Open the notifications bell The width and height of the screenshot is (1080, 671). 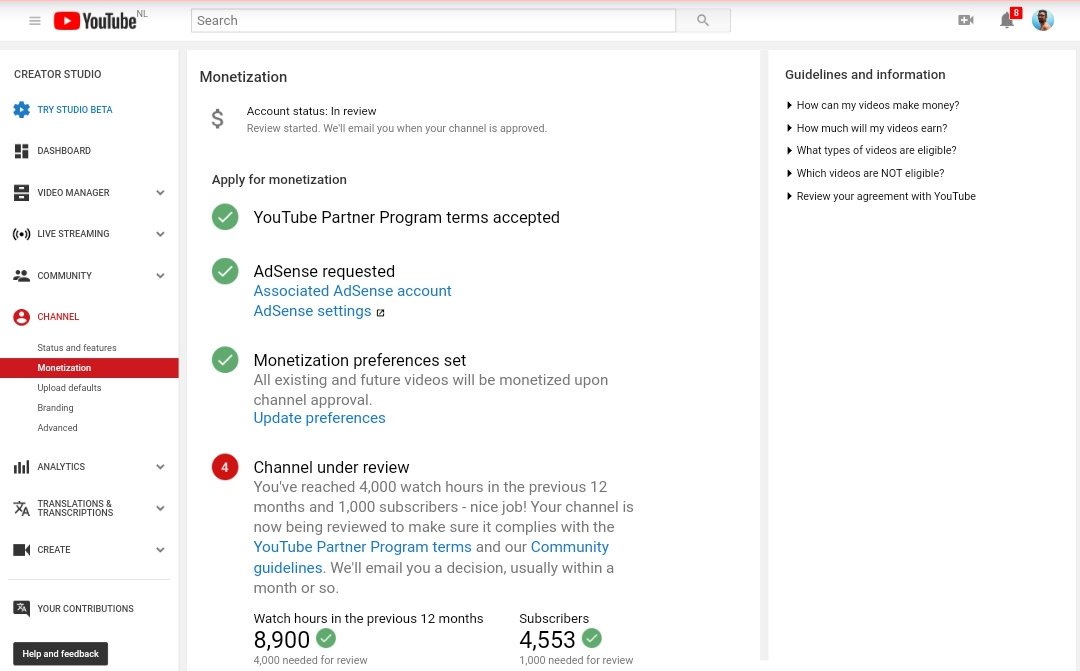(x=1006, y=21)
